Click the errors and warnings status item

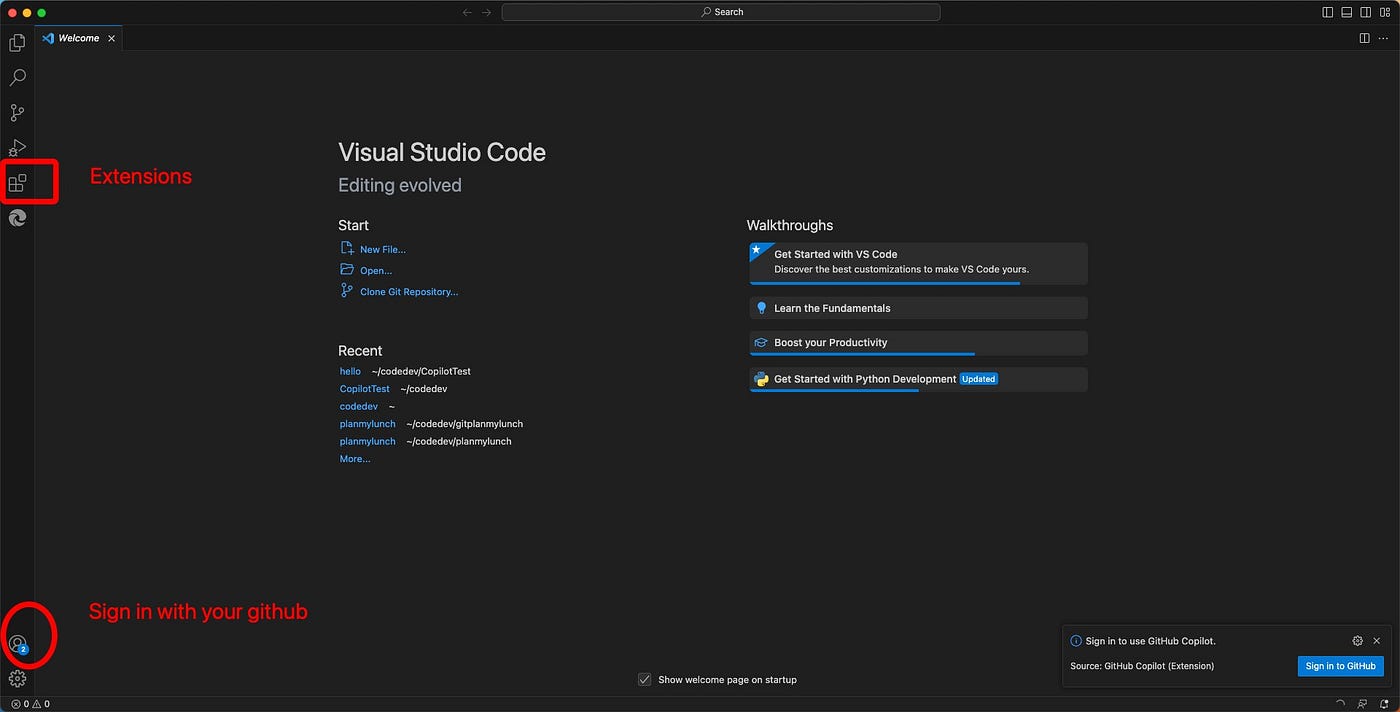tap(30, 704)
